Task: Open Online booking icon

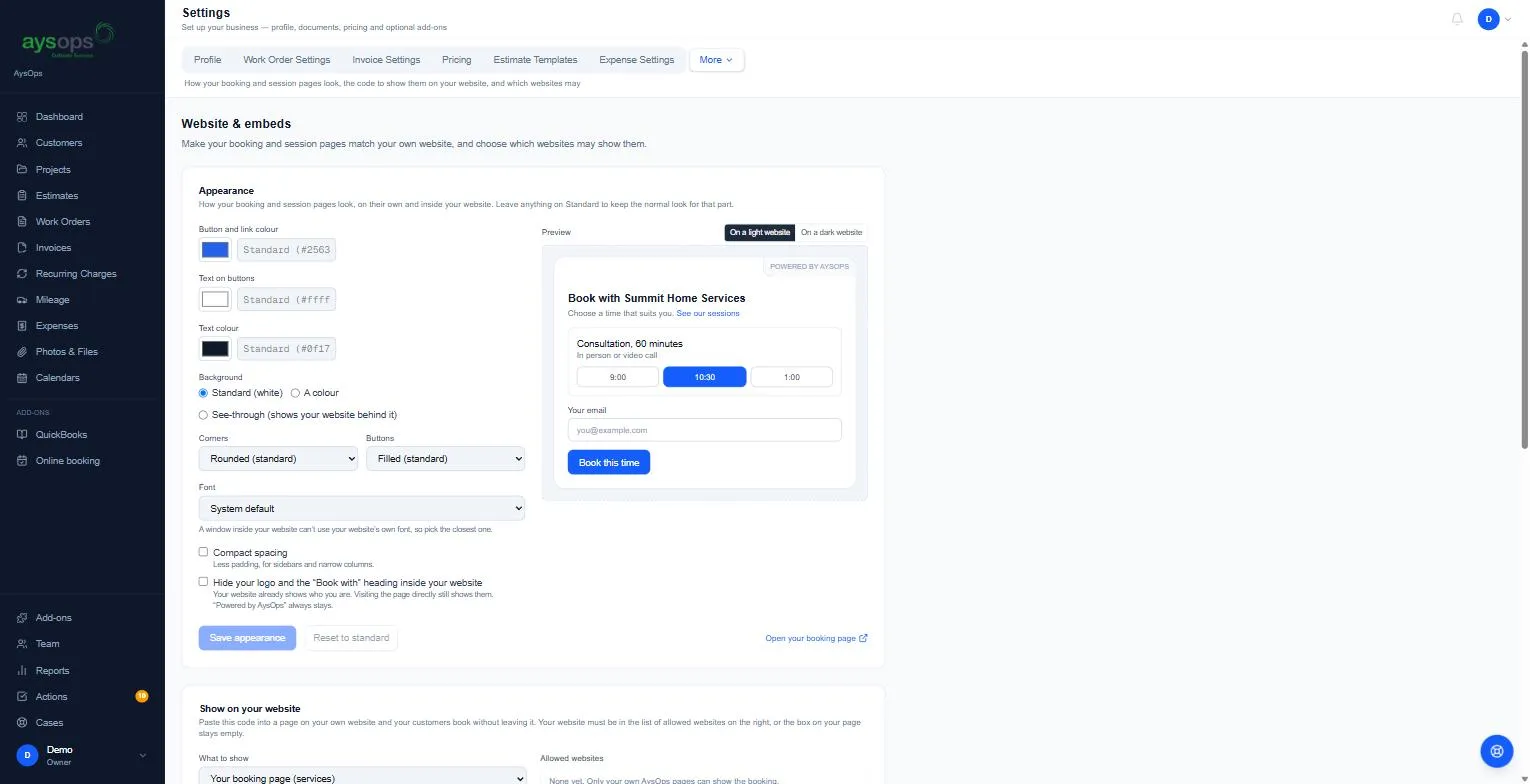Action: 22,461
